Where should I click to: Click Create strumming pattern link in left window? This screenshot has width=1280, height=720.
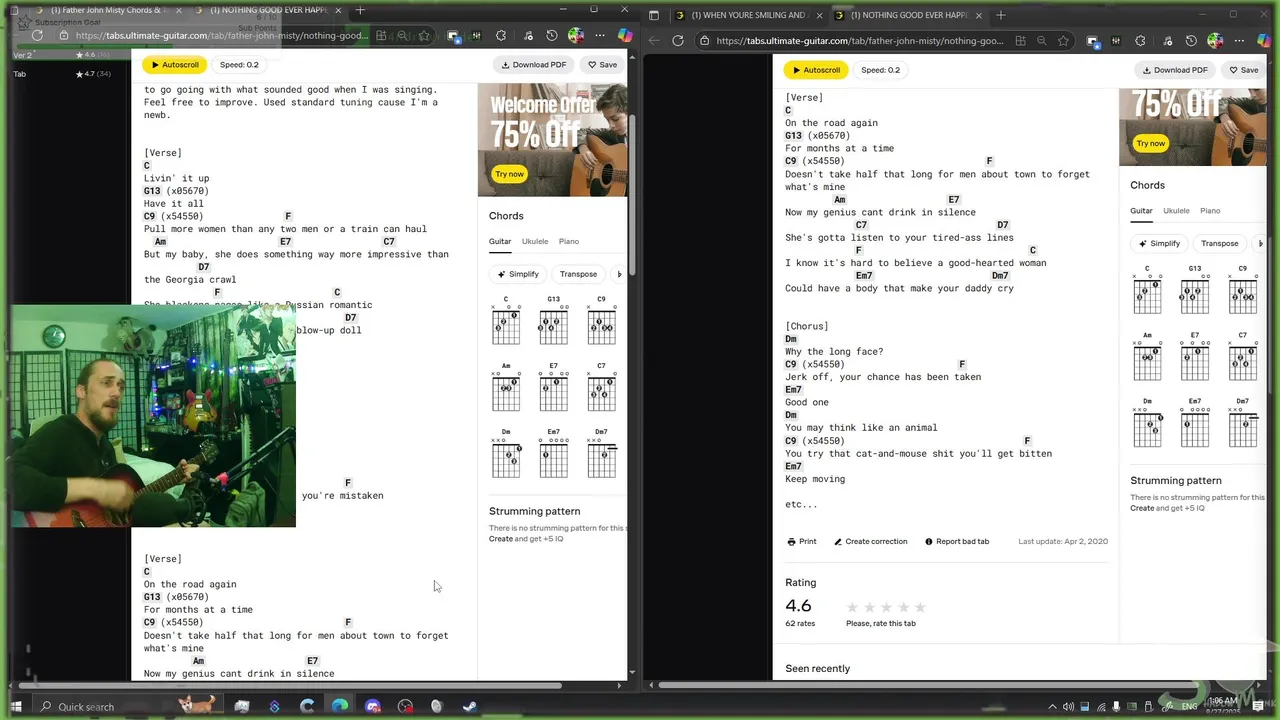[501, 539]
